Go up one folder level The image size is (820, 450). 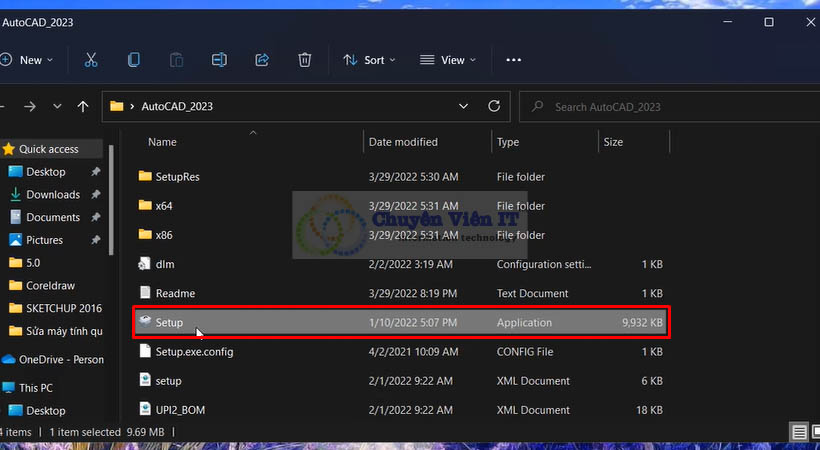[x=84, y=106]
